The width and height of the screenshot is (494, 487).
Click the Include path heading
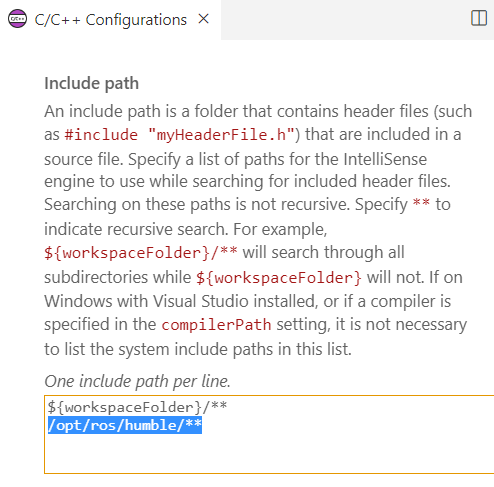coord(91,83)
